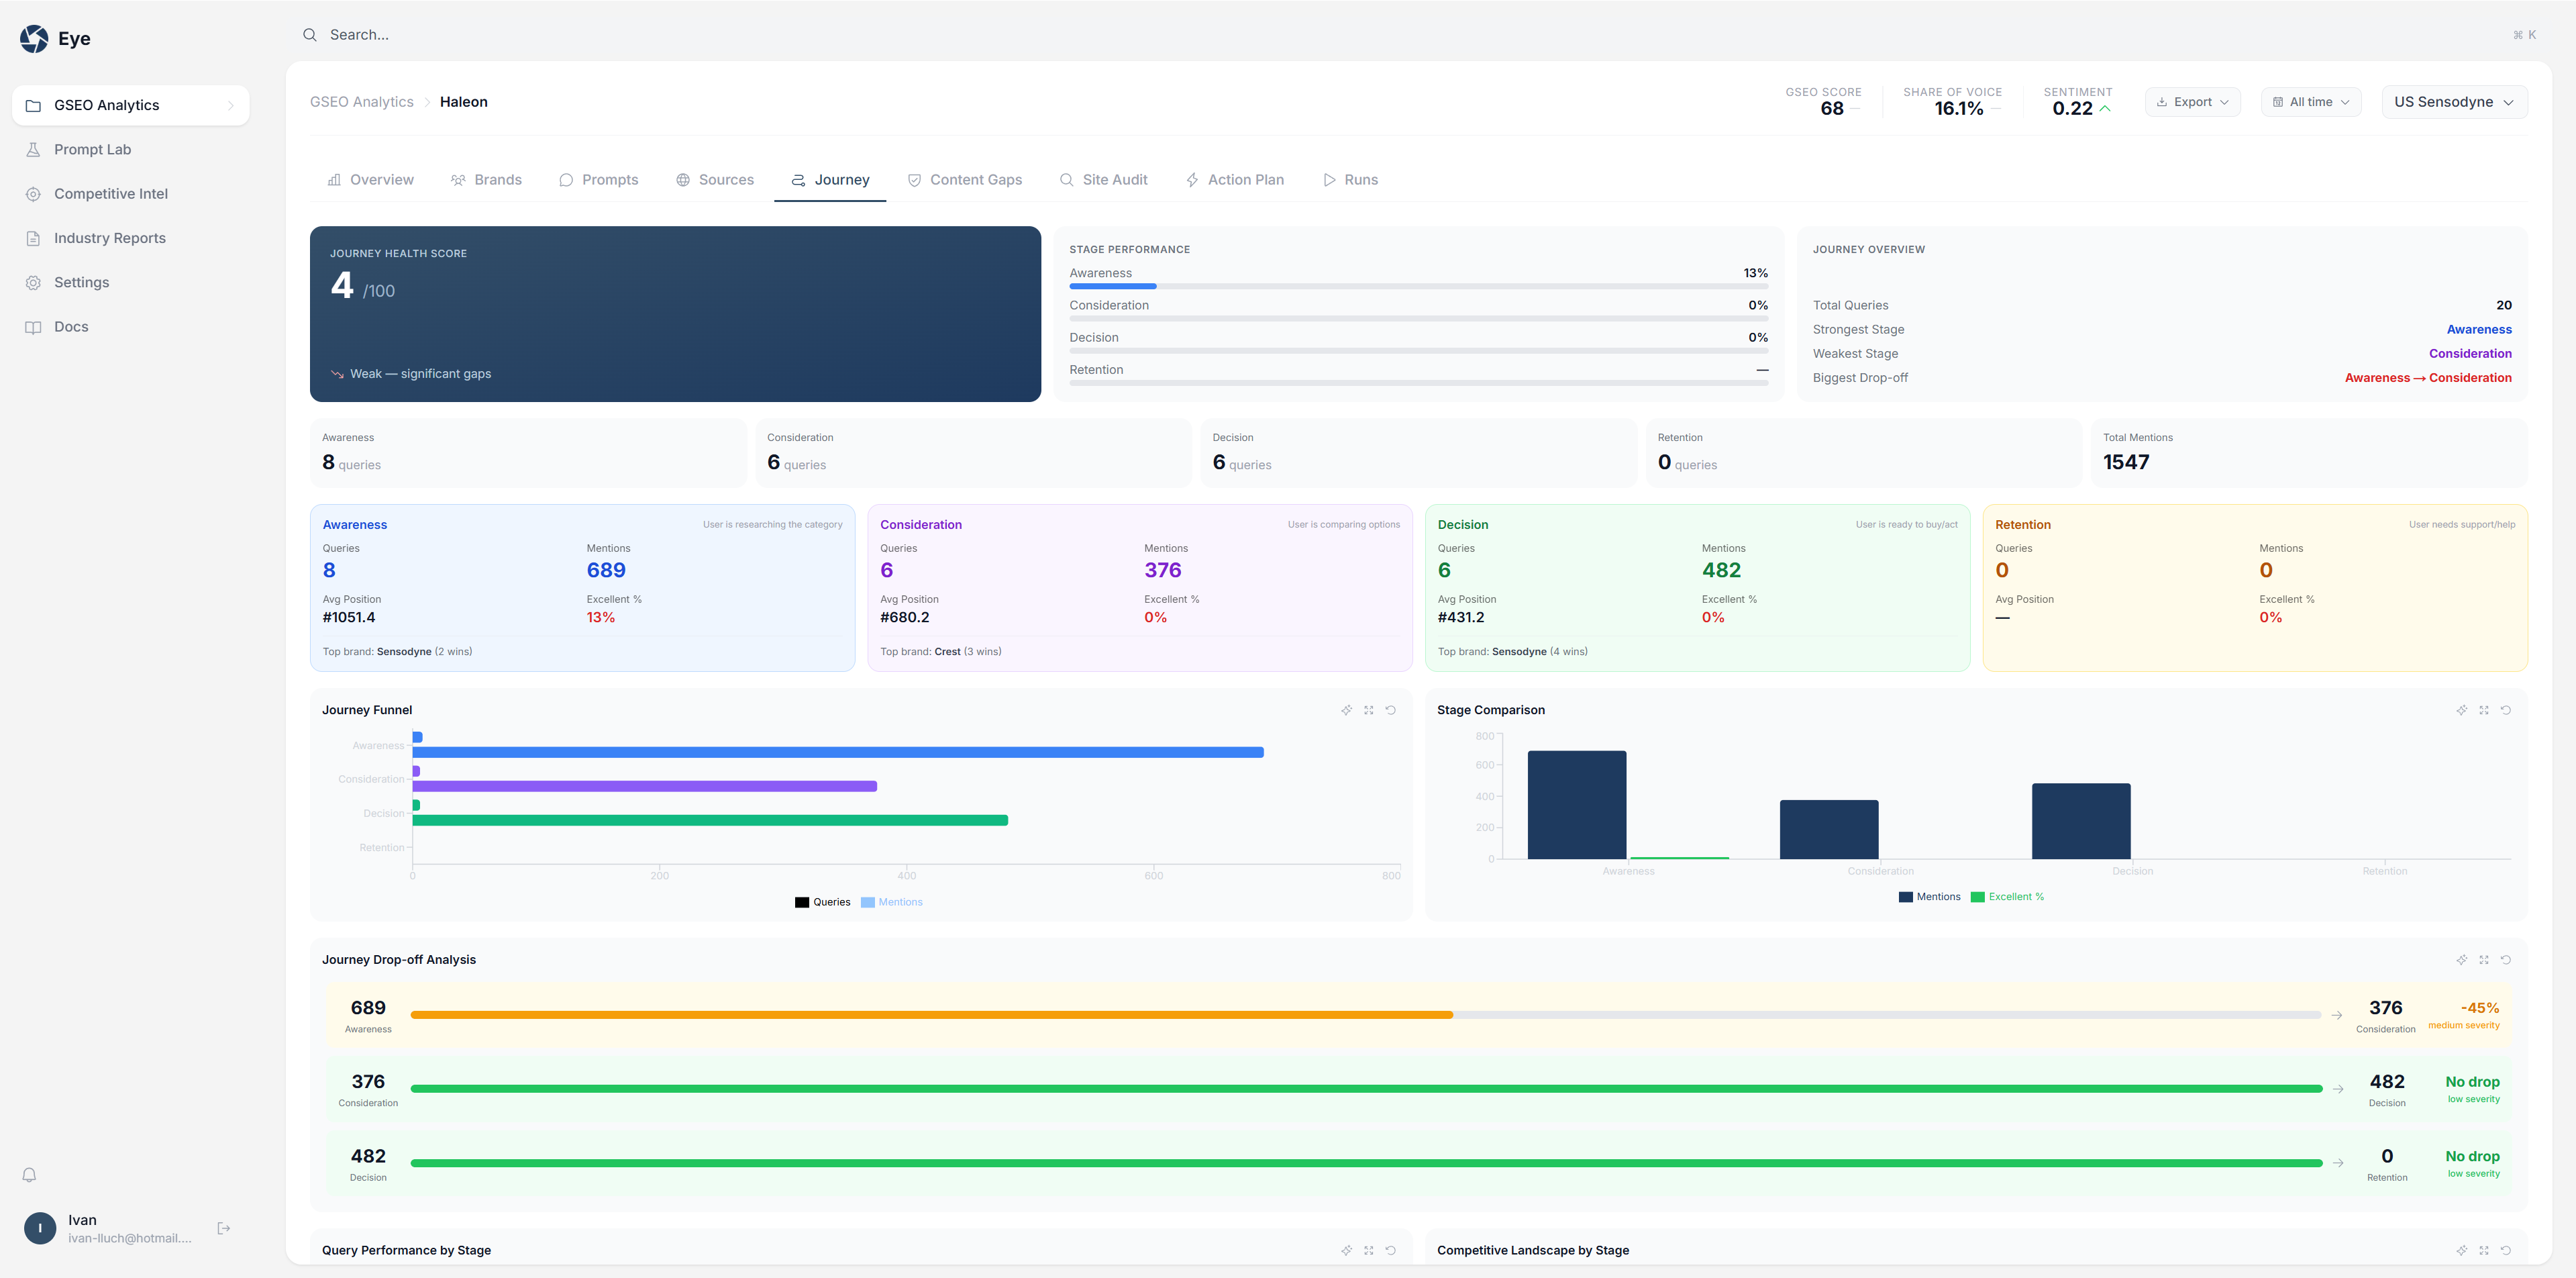Open Prompt Lab from sidebar

click(92, 150)
